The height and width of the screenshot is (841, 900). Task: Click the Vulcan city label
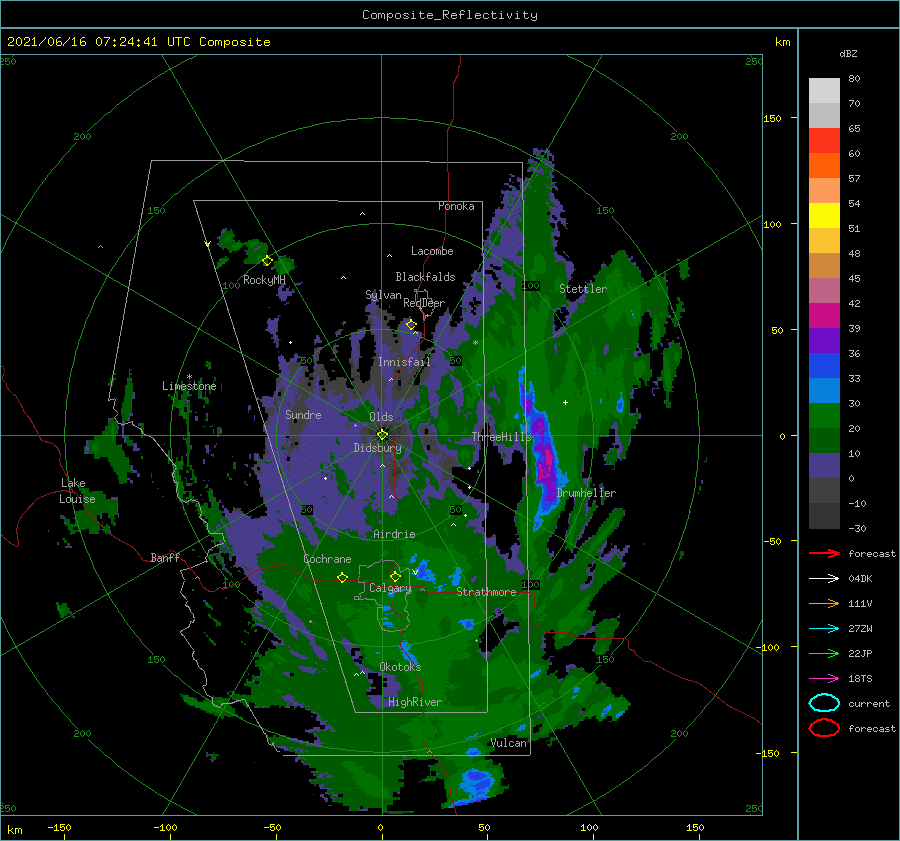(x=509, y=743)
